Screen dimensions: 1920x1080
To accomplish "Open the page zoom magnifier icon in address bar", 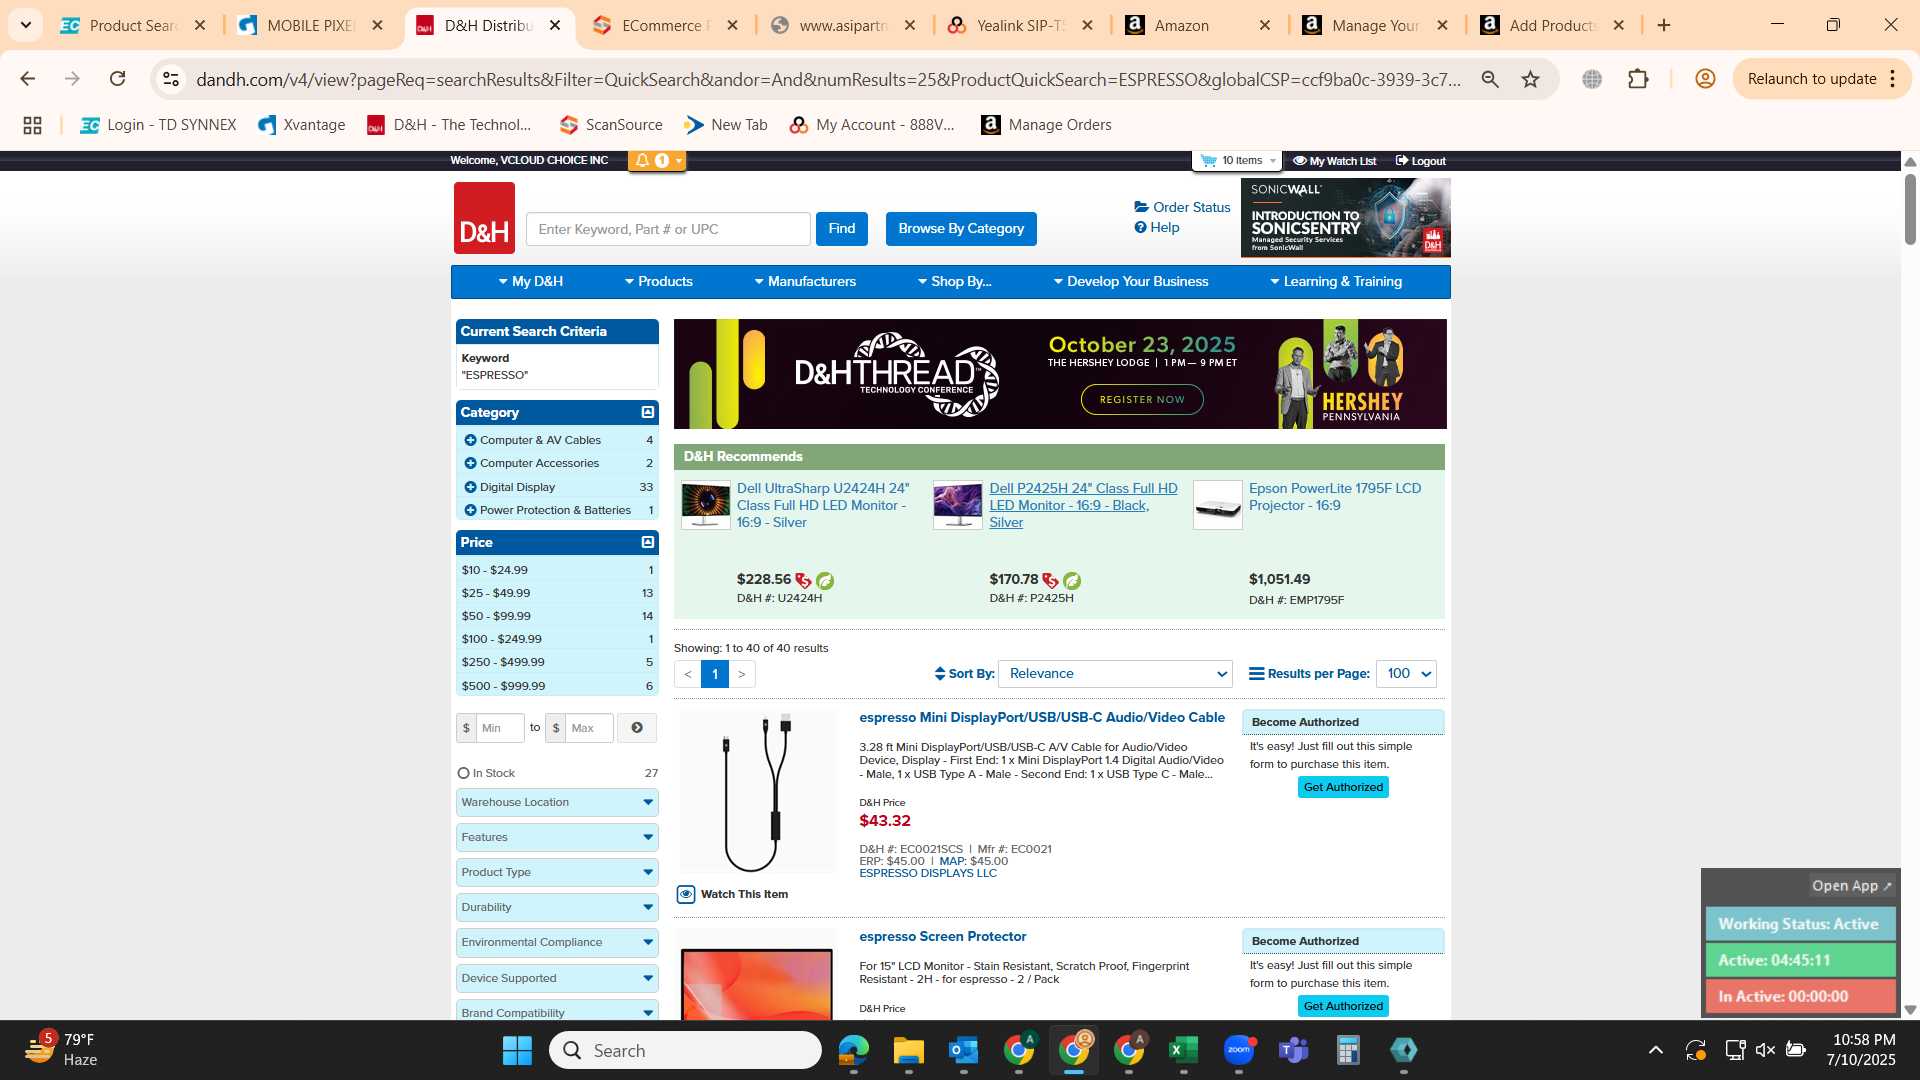I will pyautogui.click(x=1490, y=79).
